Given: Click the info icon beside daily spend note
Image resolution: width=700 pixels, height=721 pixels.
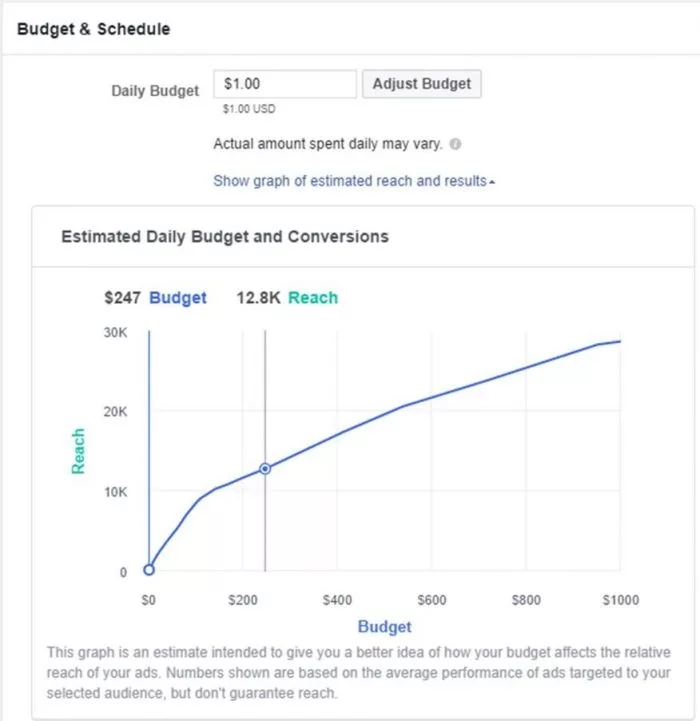Looking at the screenshot, I should (456, 144).
